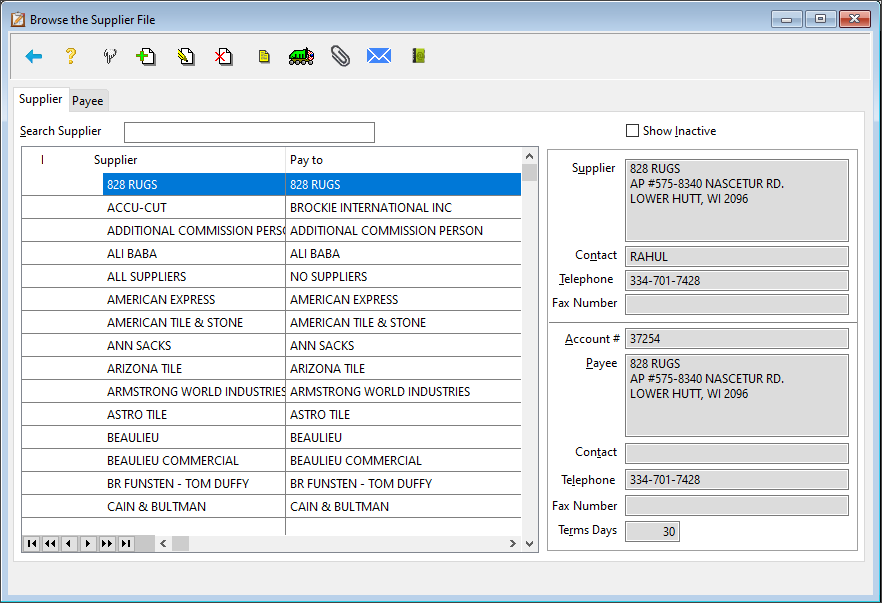Click the Contact field showing RAHUL
The image size is (882, 603).
[x=737, y=256]
